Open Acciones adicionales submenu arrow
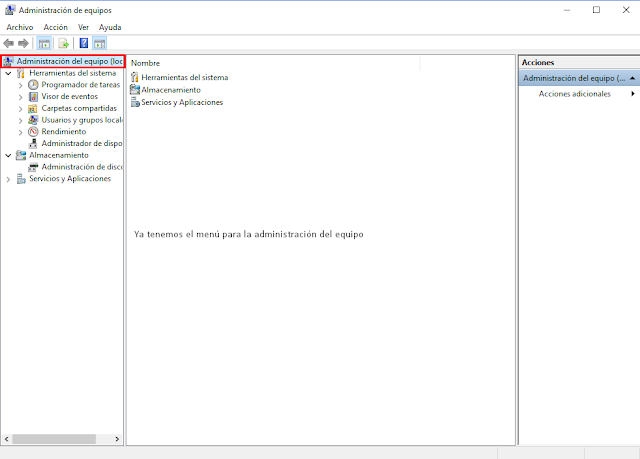Image resolution: width=640 pixels, height=459 pixels. click(633, 93)
